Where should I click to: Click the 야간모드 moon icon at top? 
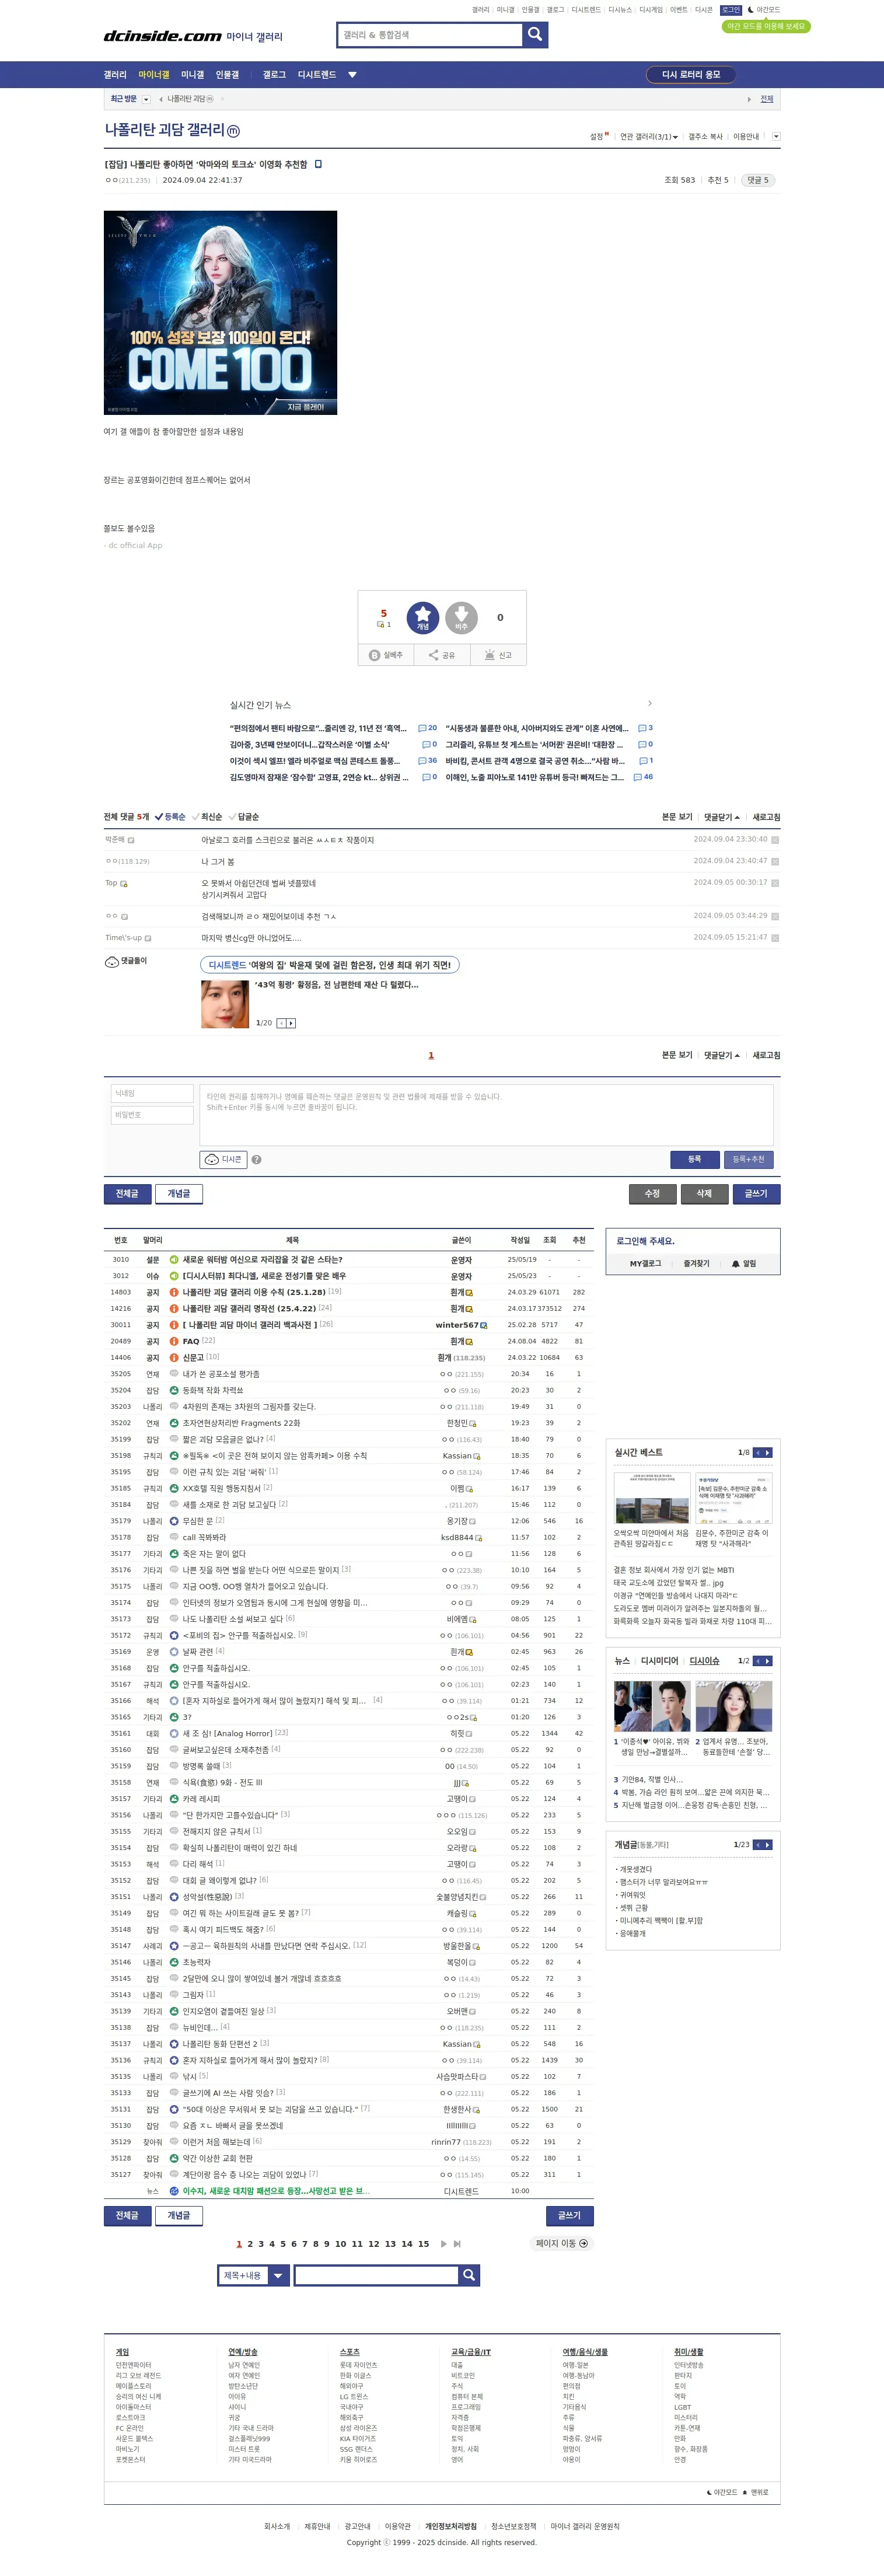pyautogui.click(x=751, y=10)
